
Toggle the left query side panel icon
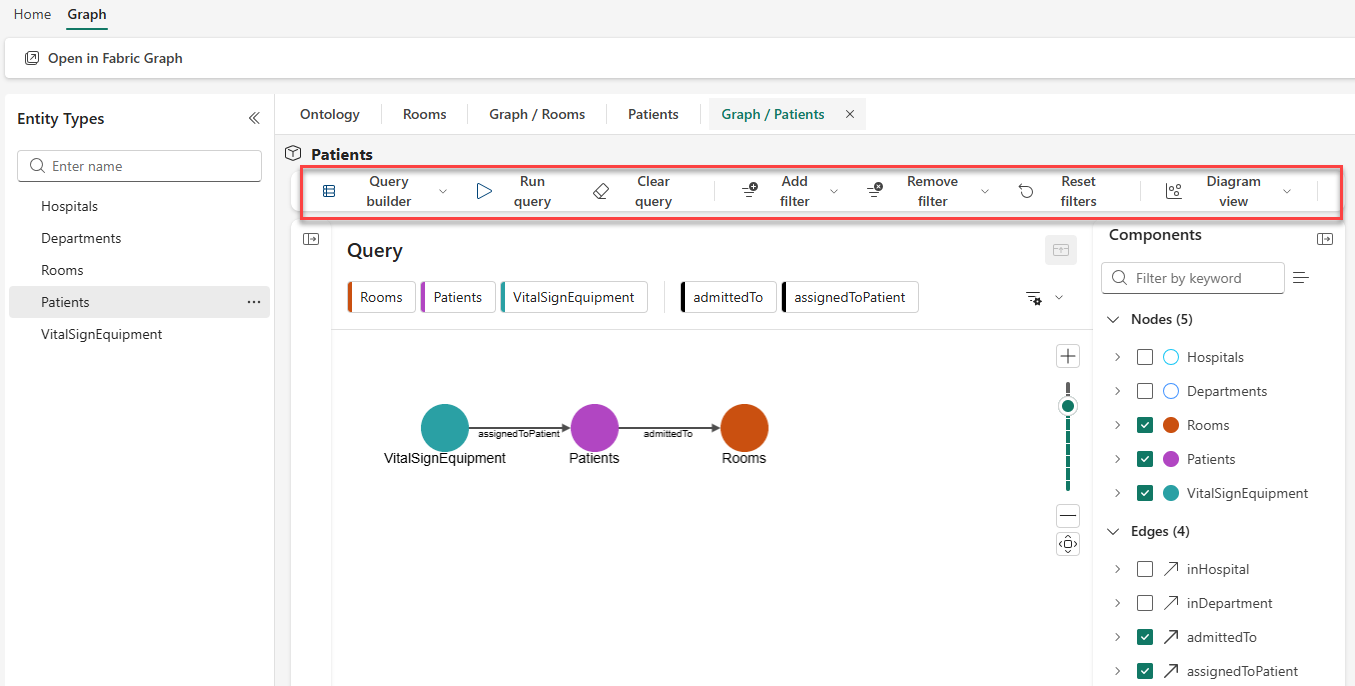311,239
